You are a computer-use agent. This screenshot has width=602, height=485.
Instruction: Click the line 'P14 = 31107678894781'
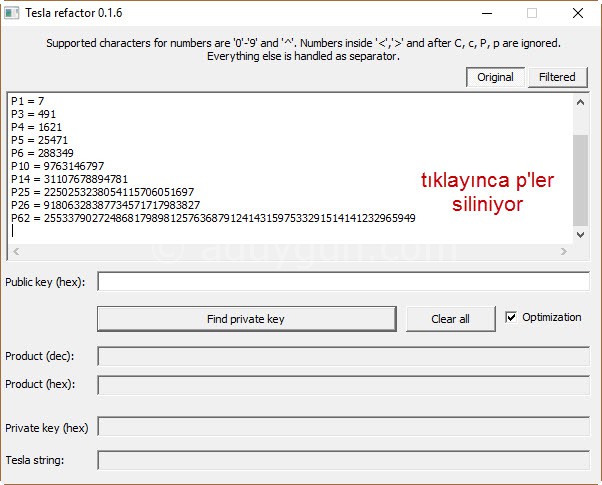(69, 179)
